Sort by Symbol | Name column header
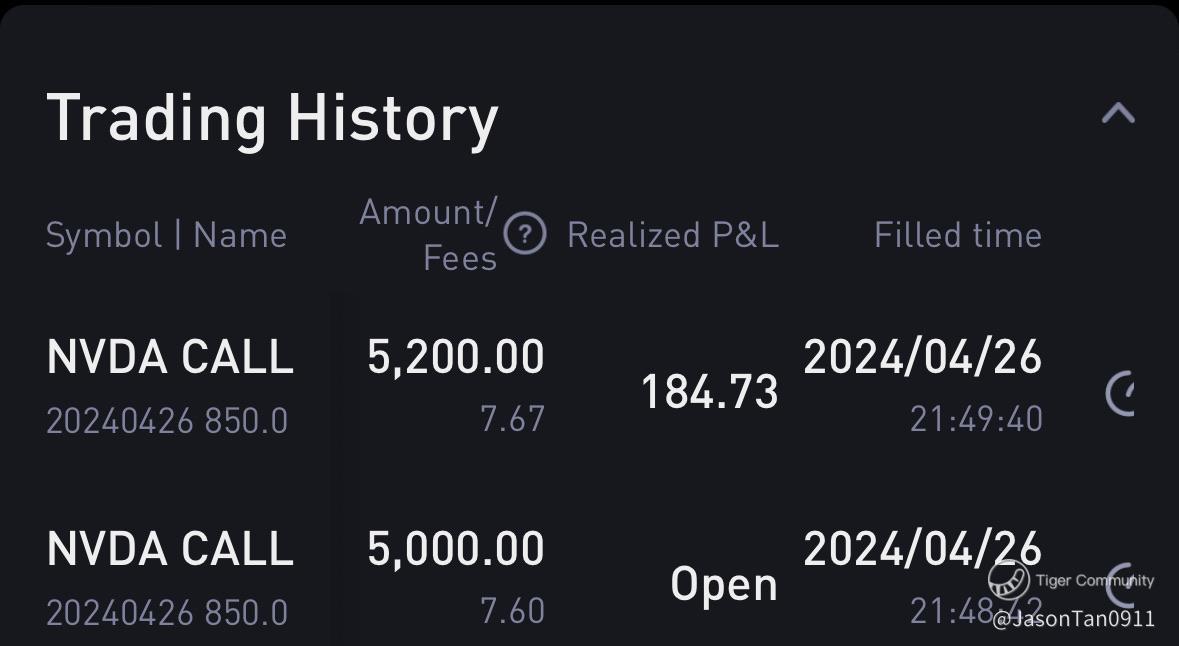Image resolution: width=1179 pixels, height=646 pixels. (166, 236)
